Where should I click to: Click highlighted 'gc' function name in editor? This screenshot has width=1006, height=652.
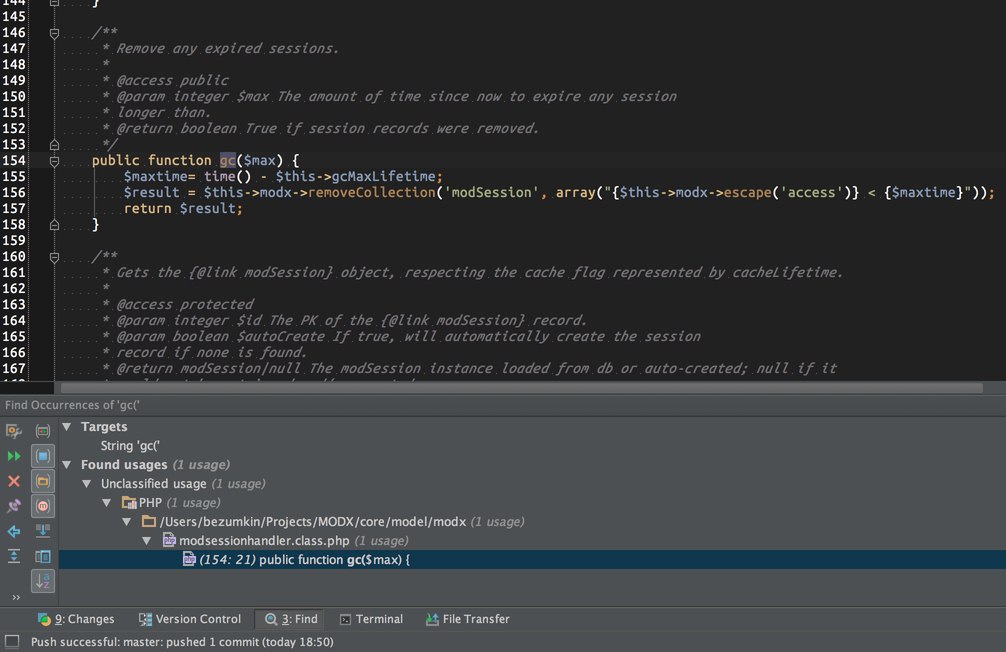tap(228, 160)
